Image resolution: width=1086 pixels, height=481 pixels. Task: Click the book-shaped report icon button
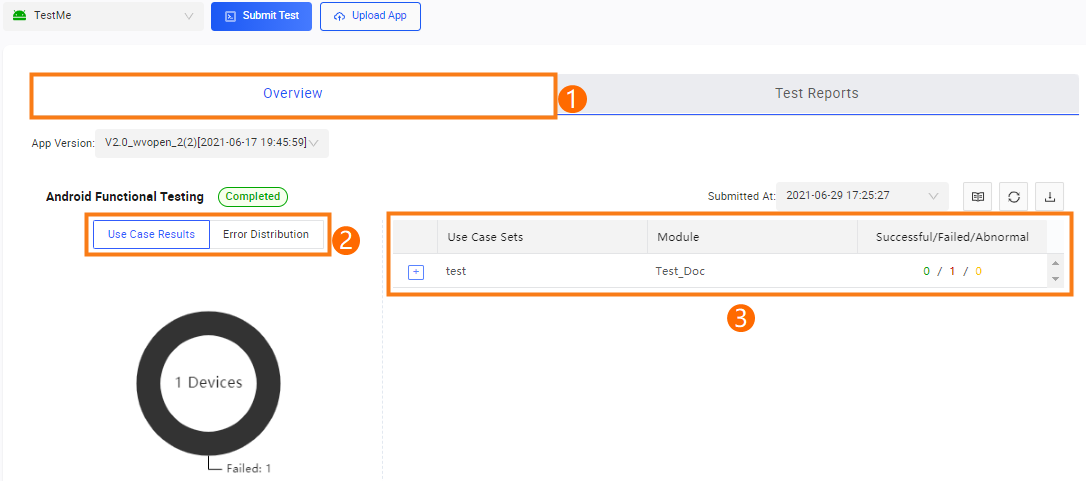point(978,196)
